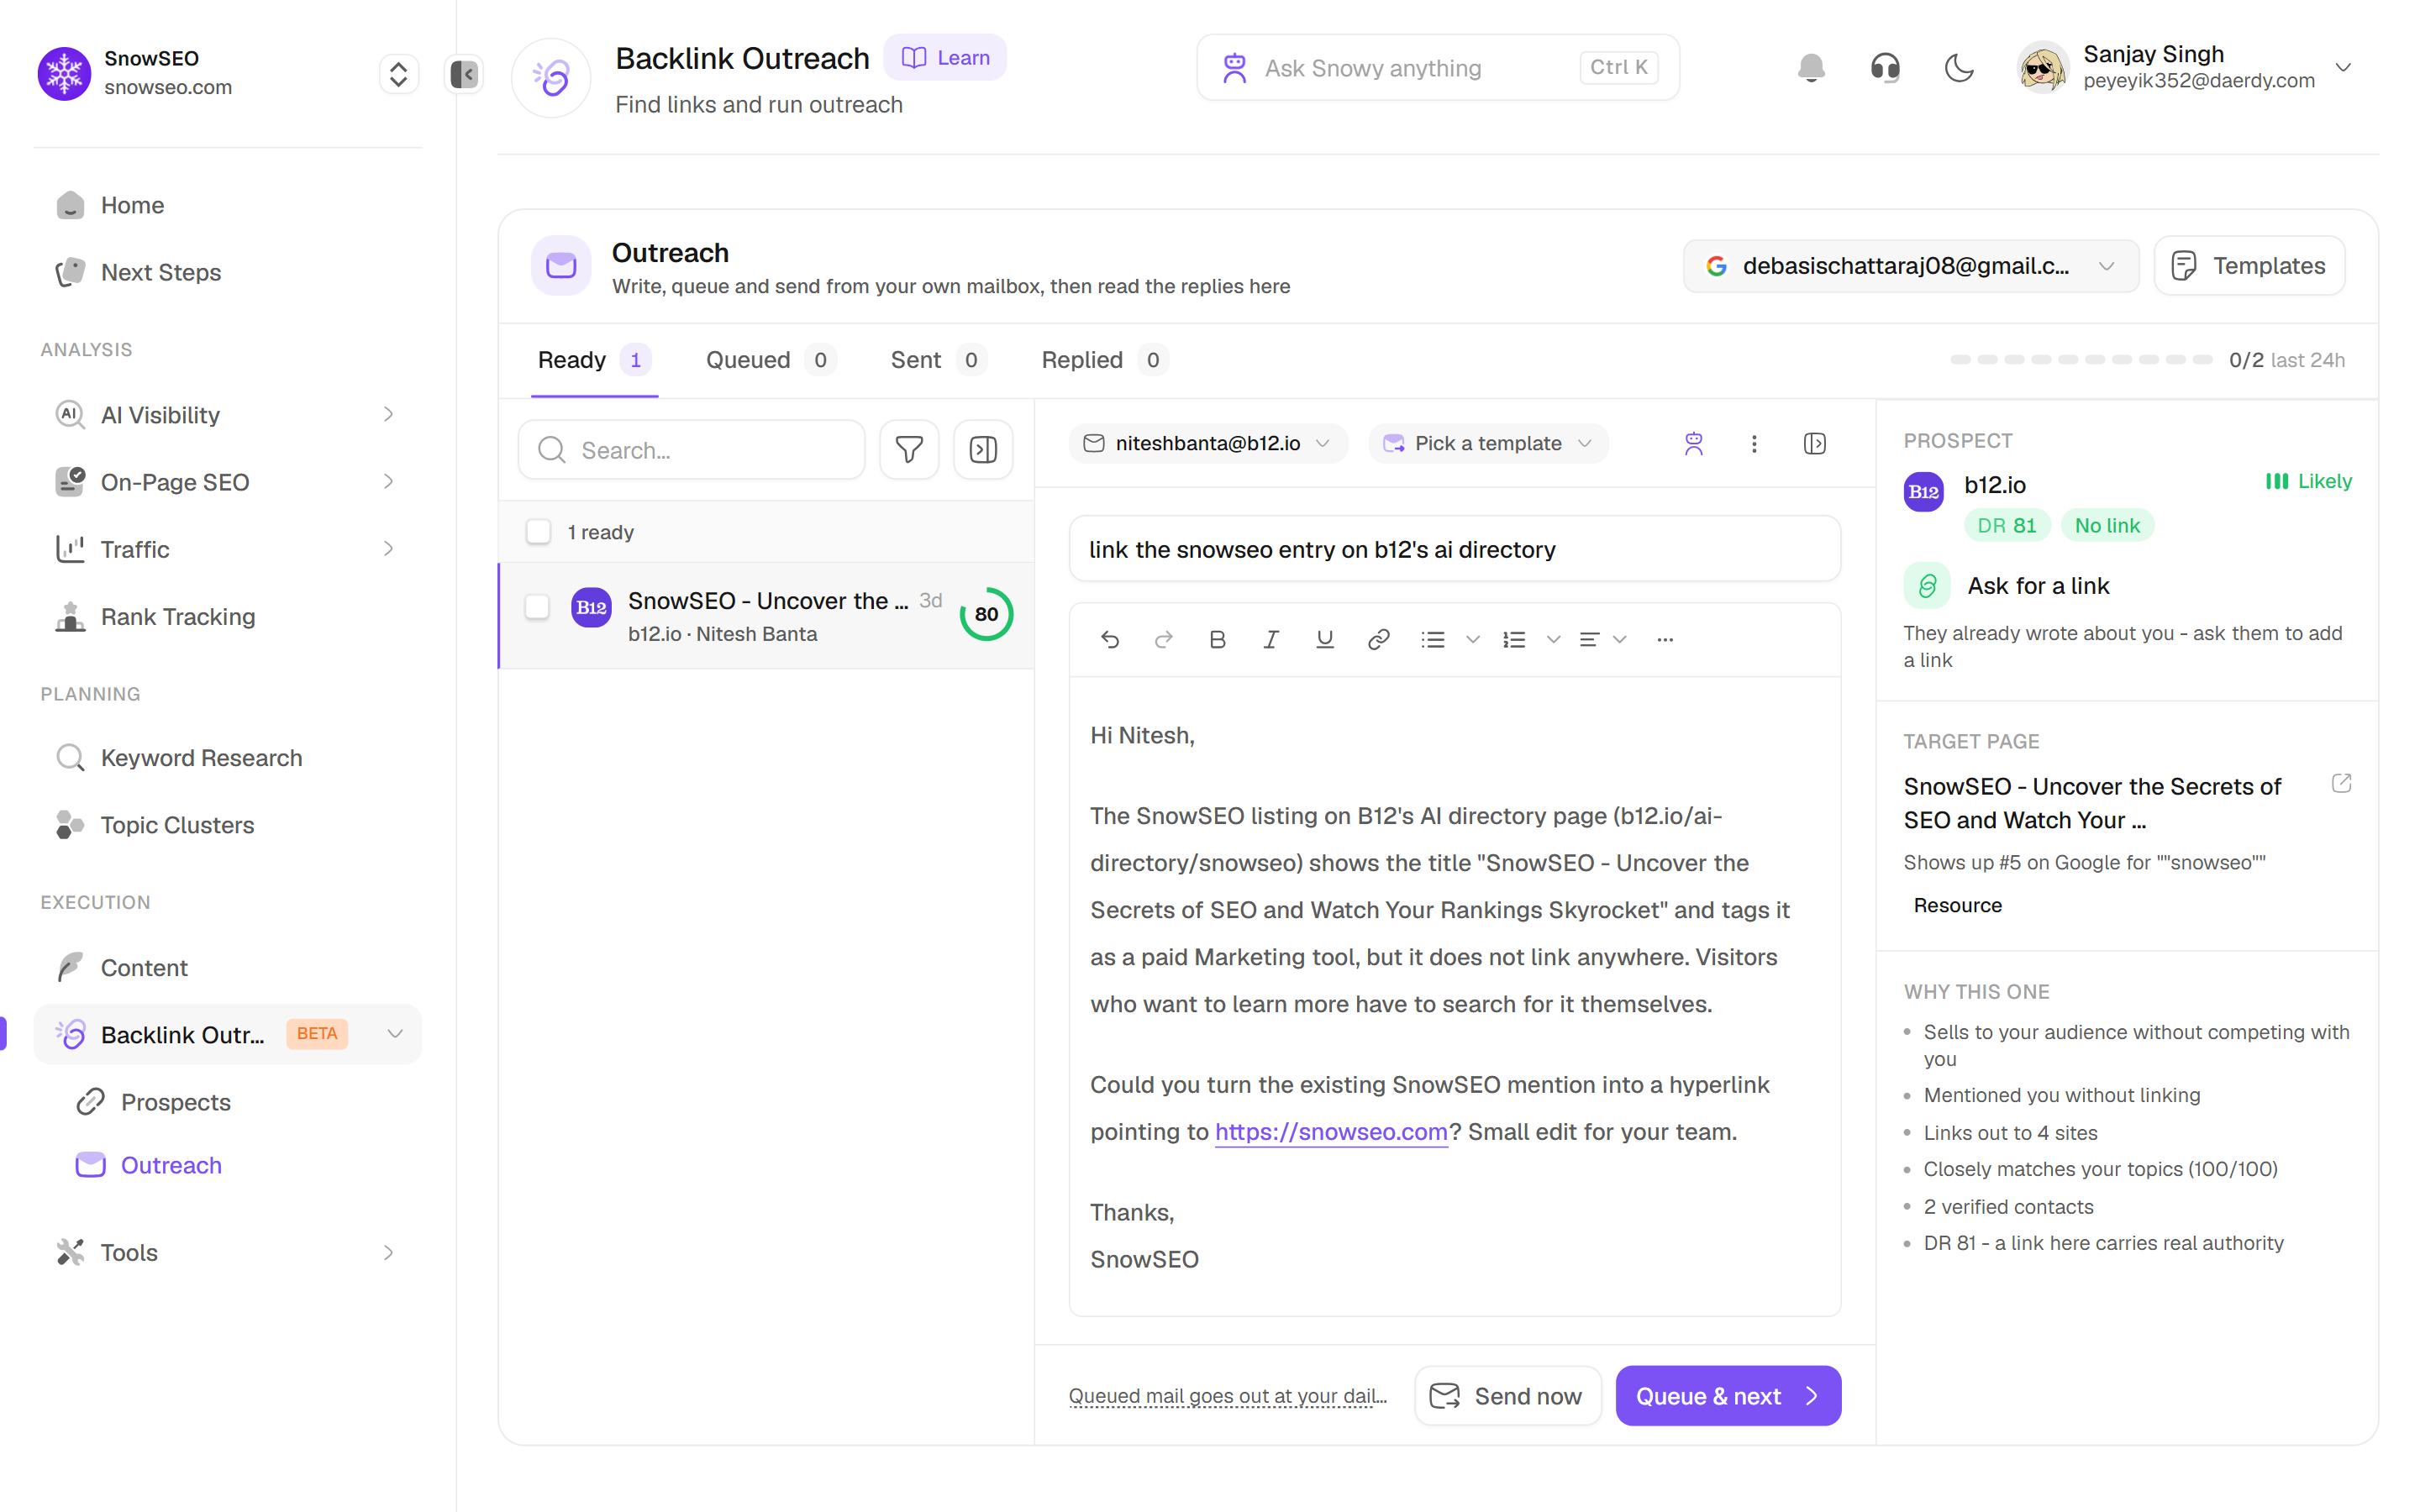The height and width of the screenshot is (1512, 2420).
Task: Open numbered list style dropdown arrow
Action: 1553,640
